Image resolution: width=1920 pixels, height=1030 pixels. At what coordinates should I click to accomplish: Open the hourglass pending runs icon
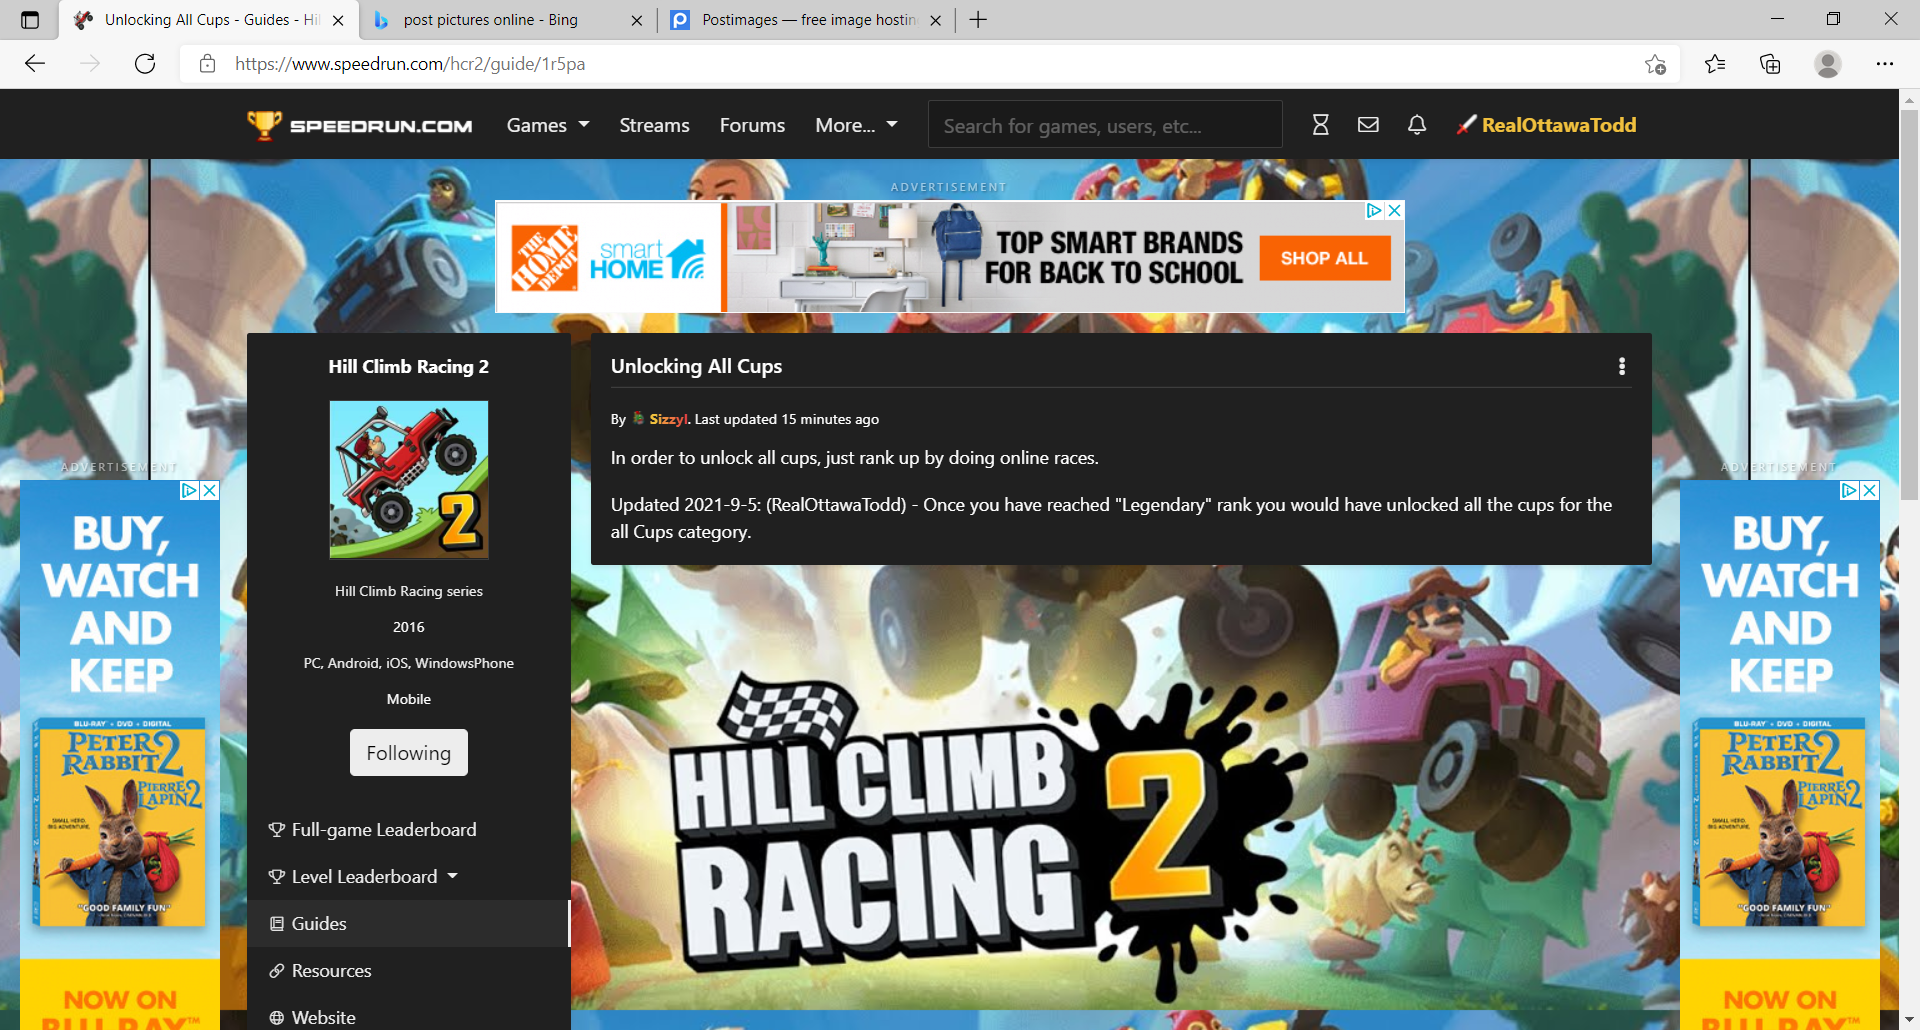[1320, 125]
